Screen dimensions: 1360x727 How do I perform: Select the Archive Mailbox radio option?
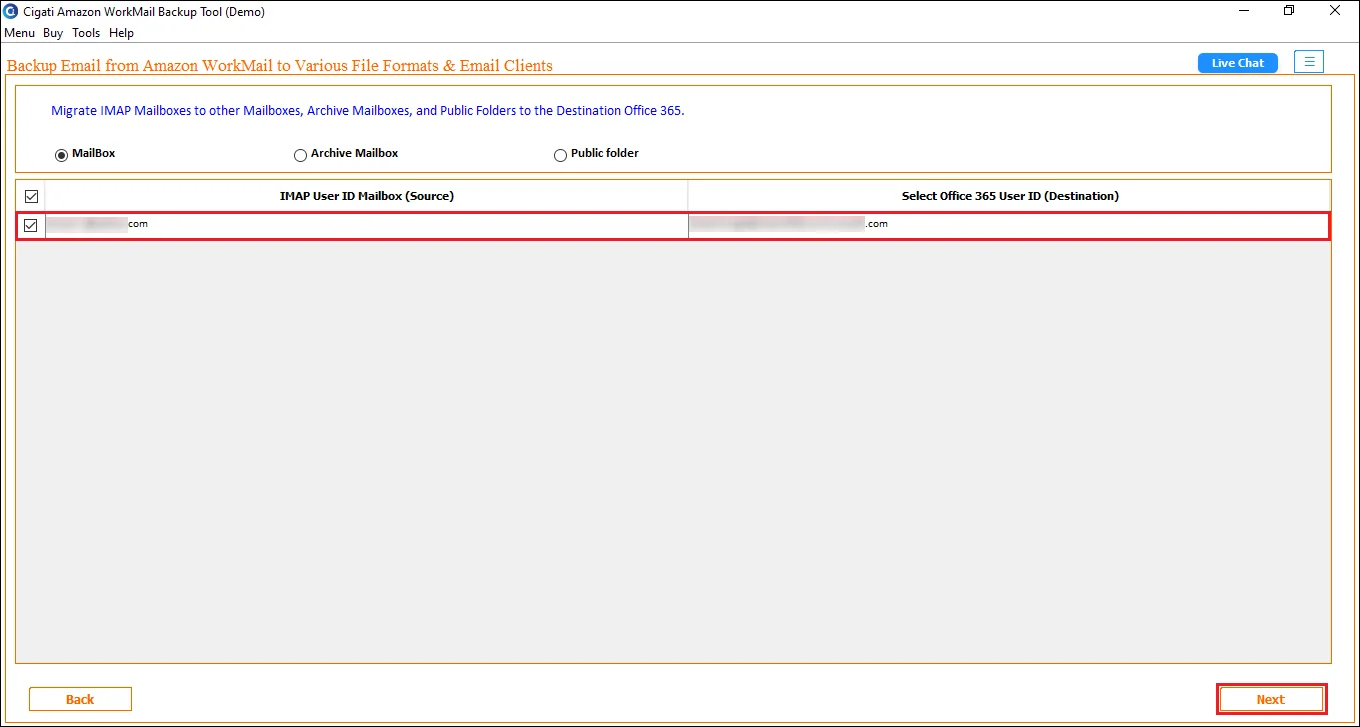(x=300, y=155)
